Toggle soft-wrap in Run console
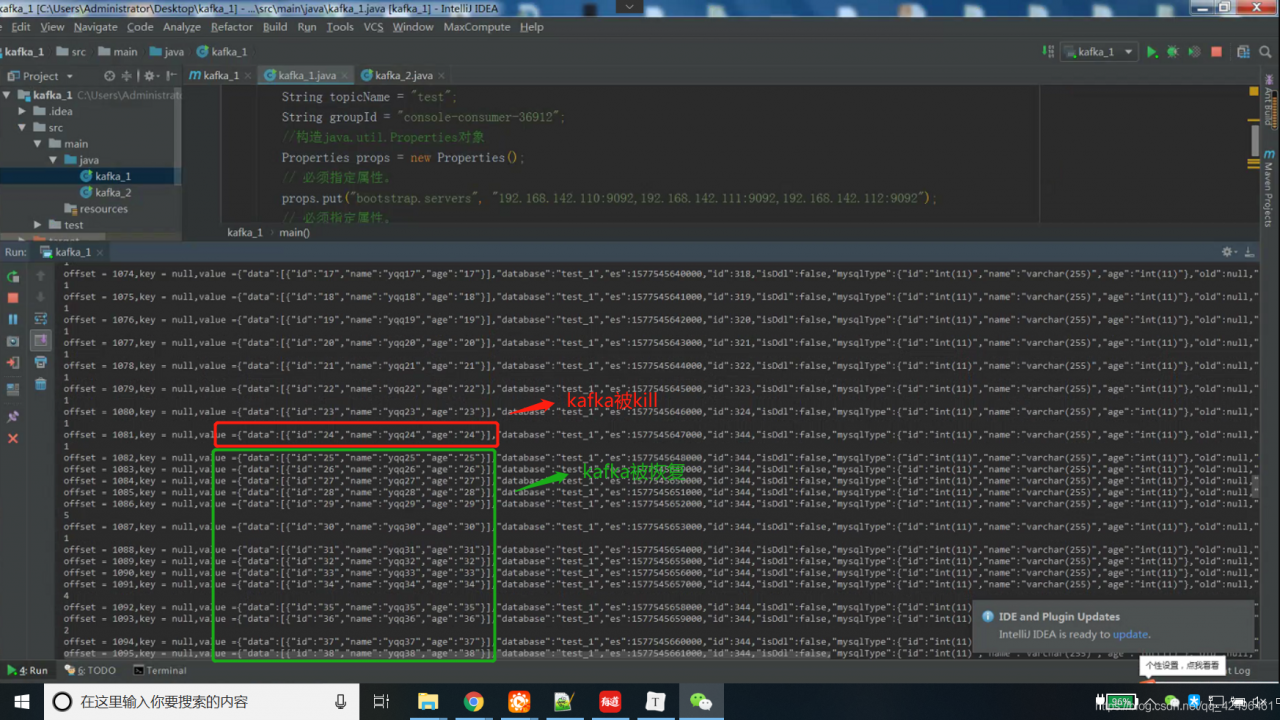This screenshot has width=1280, height=720. click(x=41, y=319)
